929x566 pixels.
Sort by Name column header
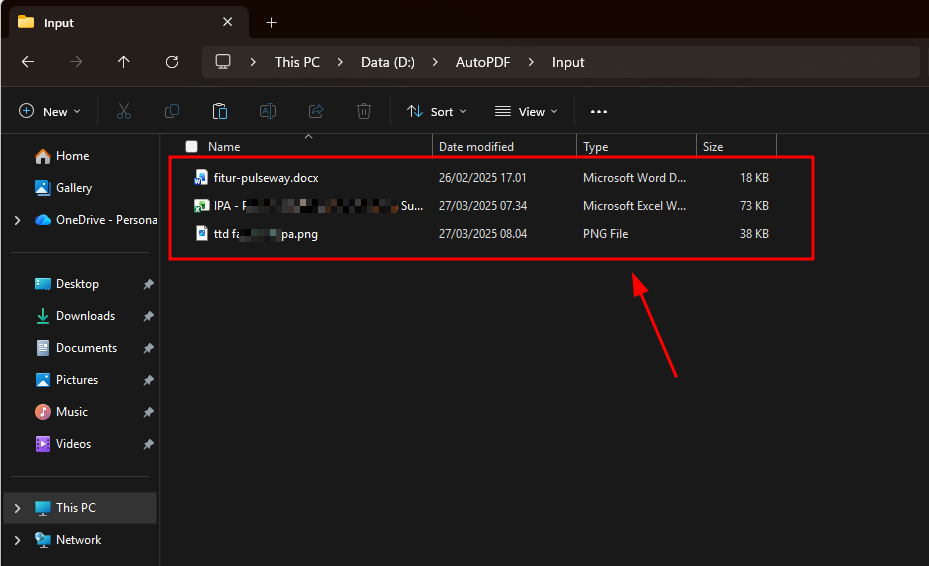click(x=224, y=146)
